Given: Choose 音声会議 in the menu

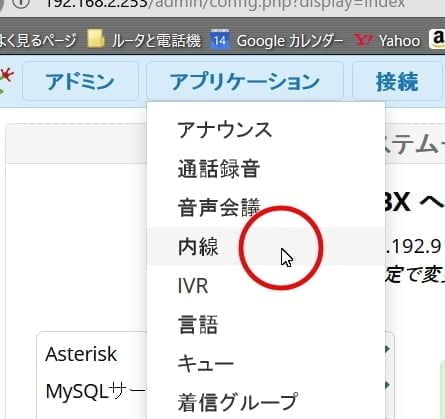Looking at the screenshot, I should tap(266, 208).
